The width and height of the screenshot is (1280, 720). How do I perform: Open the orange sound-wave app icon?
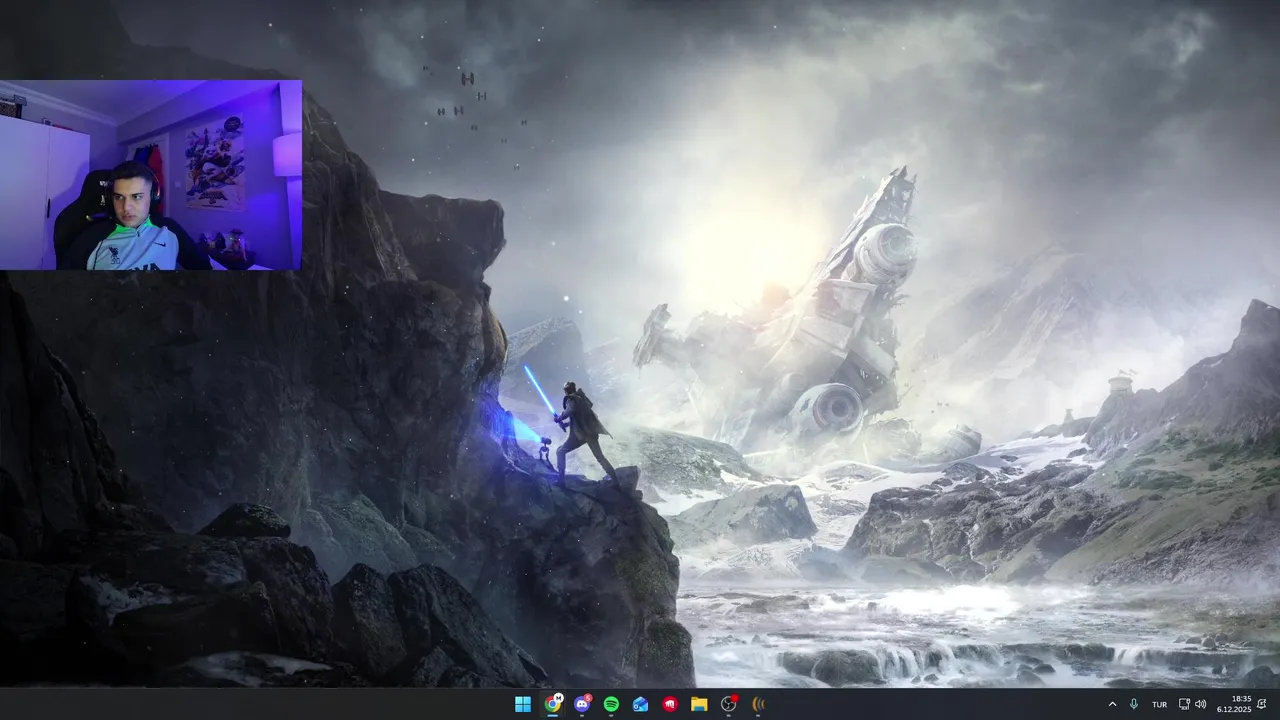pyautogui.click(x=758, y=704)
